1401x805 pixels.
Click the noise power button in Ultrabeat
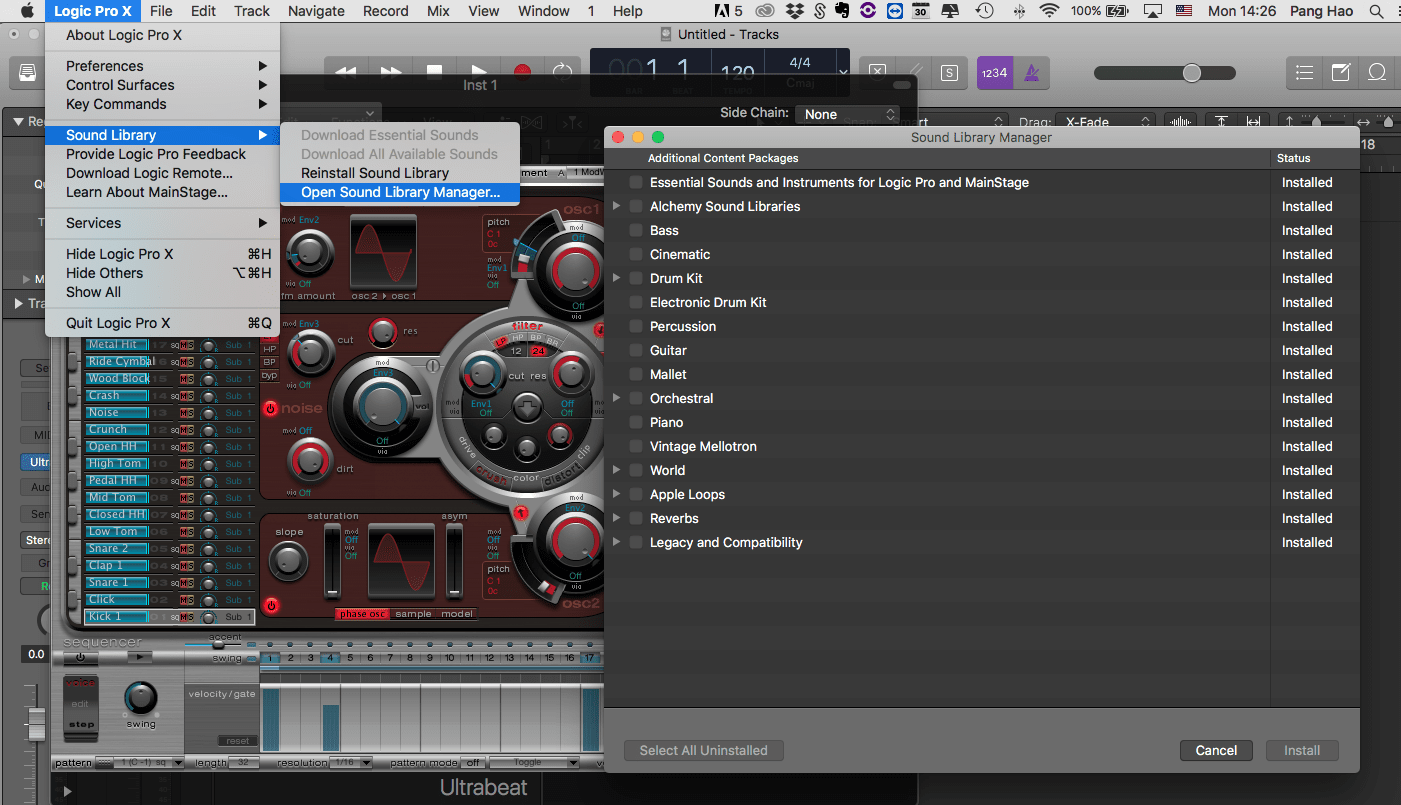(270, 408)
